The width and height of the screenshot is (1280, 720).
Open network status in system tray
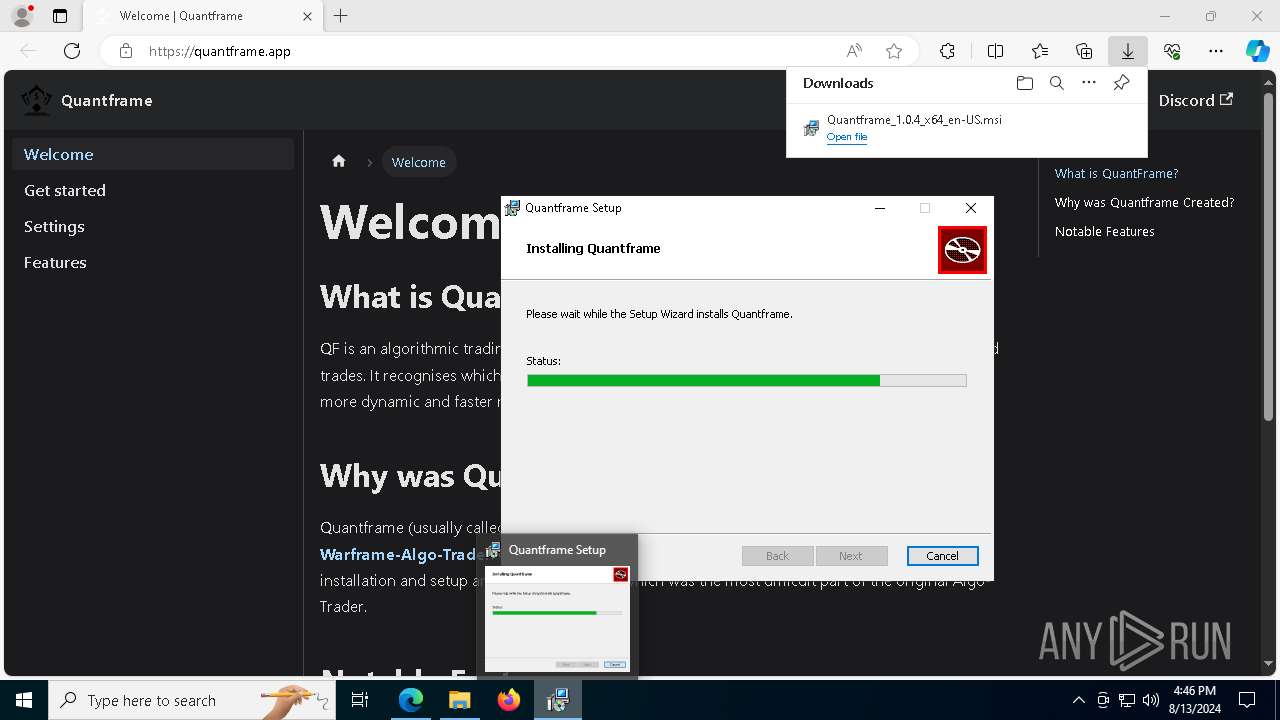click(1127, 700)
